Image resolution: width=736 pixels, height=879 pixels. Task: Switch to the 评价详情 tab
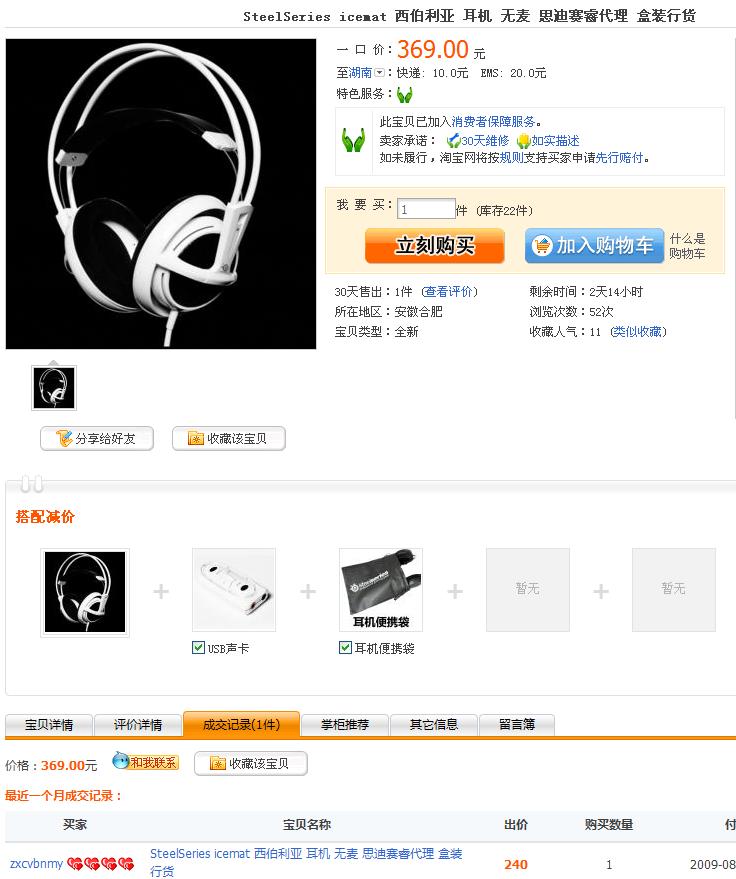pos(138,724)
